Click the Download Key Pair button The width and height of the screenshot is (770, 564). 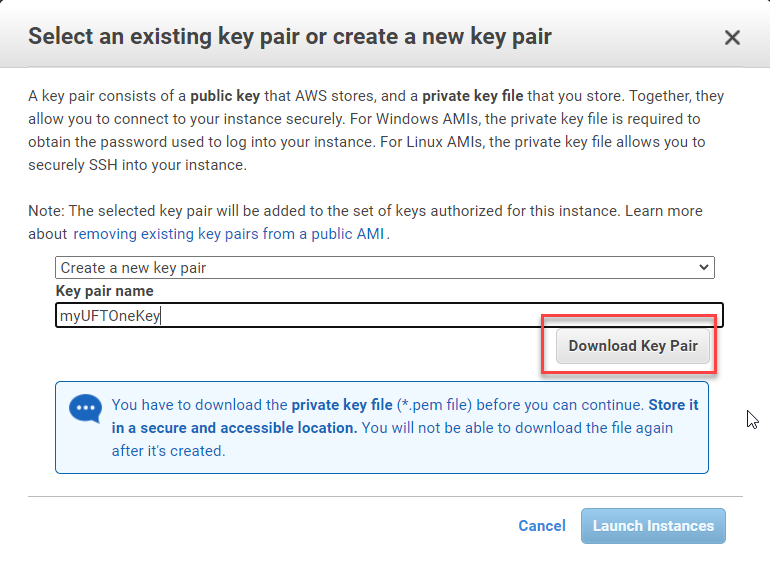coord(632,346)
